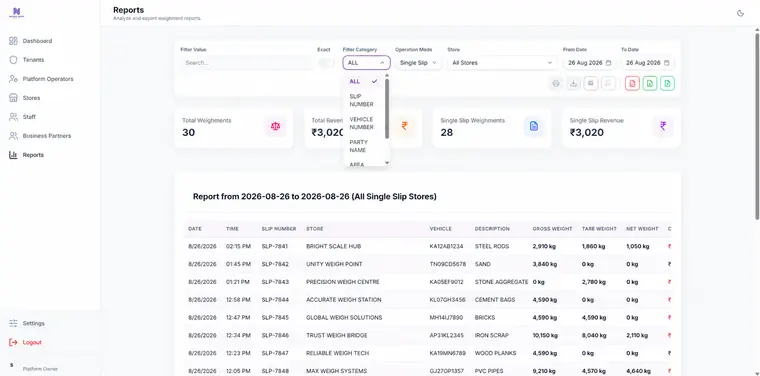The height and width of the screenshot is (376, 760).
Task: Export report with the red file icon
Action: tap(632, 83)
